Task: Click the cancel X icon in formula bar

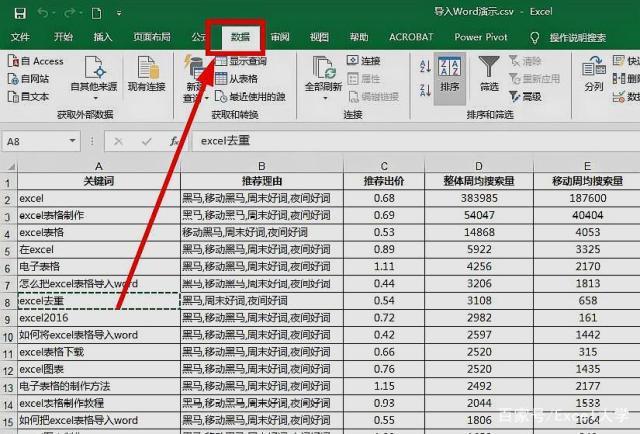Action: [x=118, y=141]
